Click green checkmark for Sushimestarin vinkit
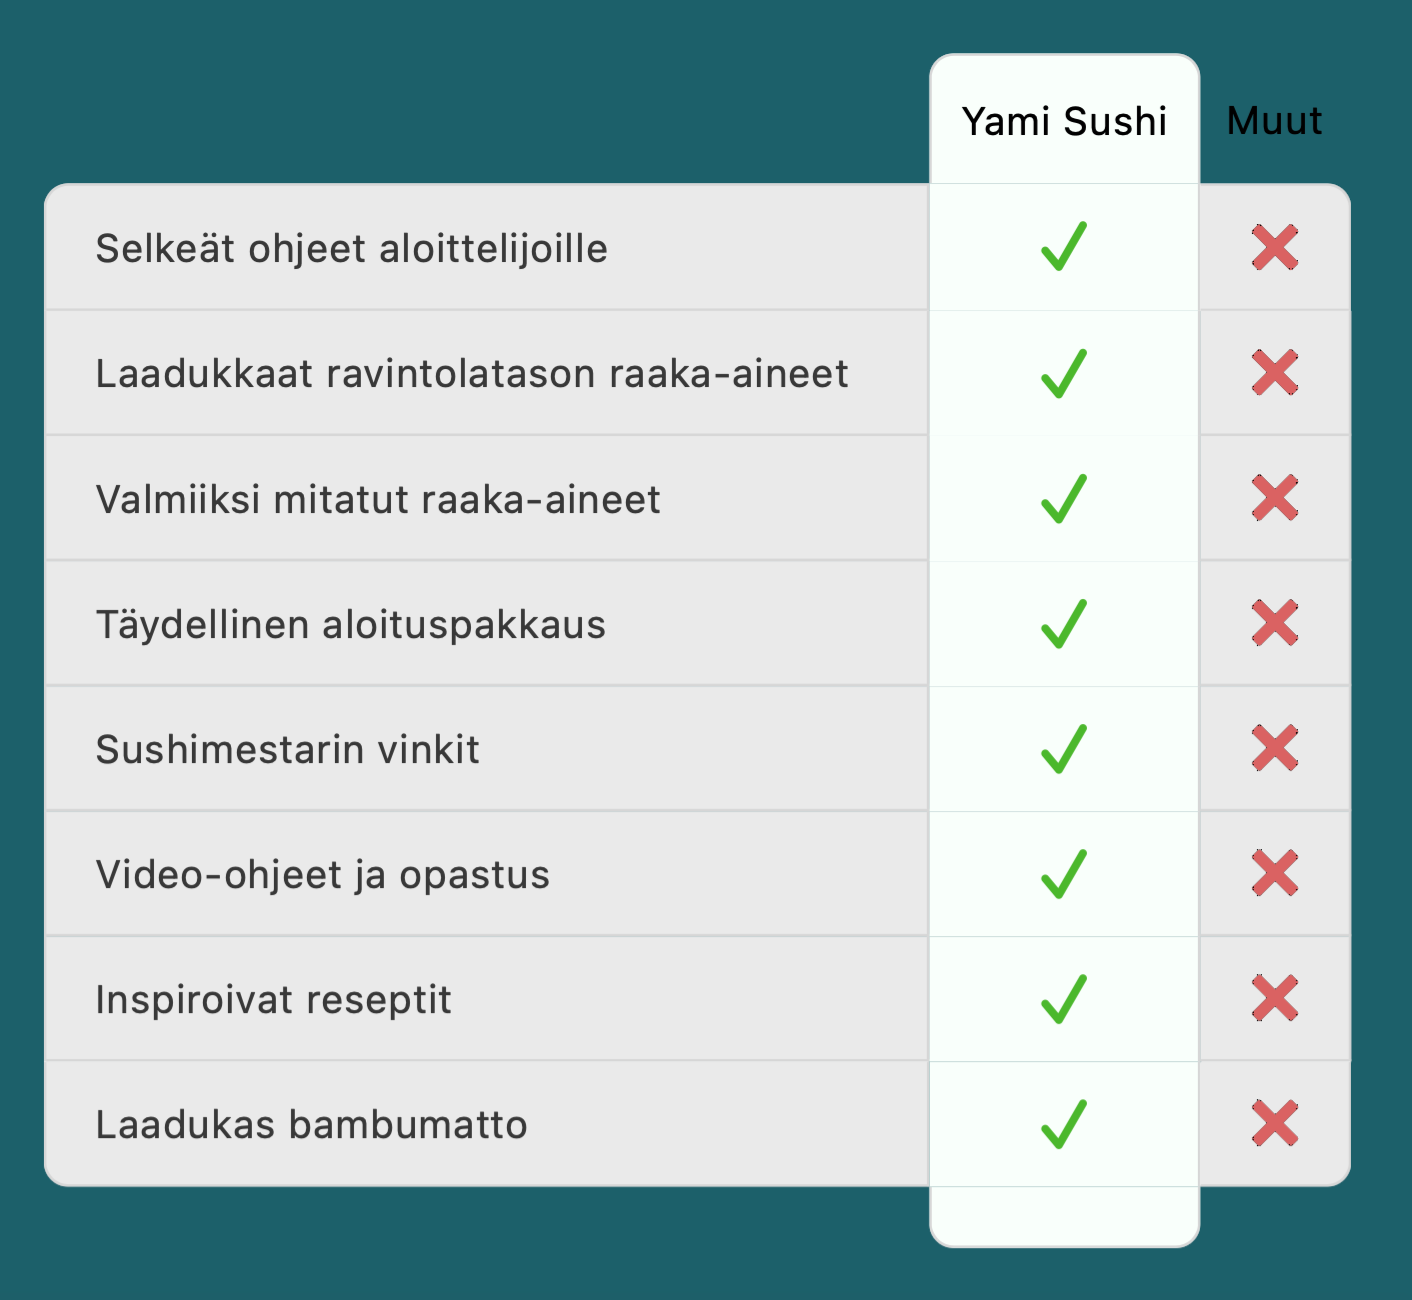Screen dimensions: 1412x1300 pyautogui.click(x=1064, y=749)
